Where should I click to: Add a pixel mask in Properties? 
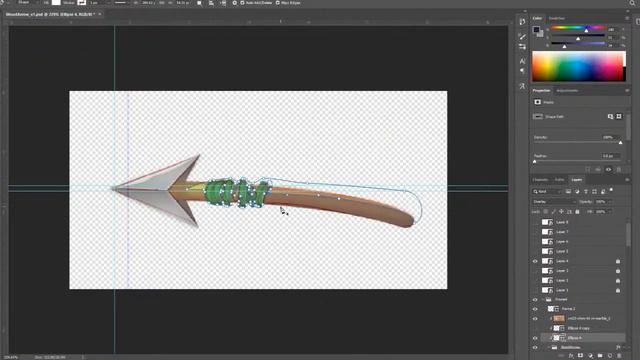coord(610,117)
